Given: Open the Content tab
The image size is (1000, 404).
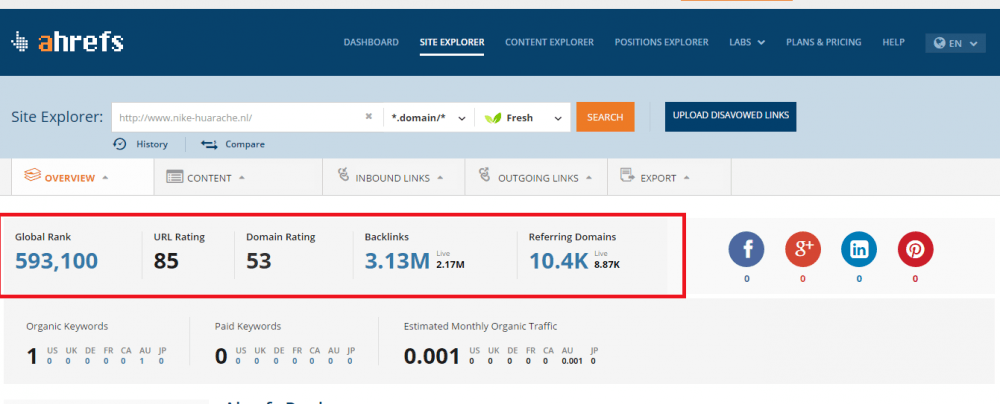Looking at the screenshot, I should [x=239, y=177].
